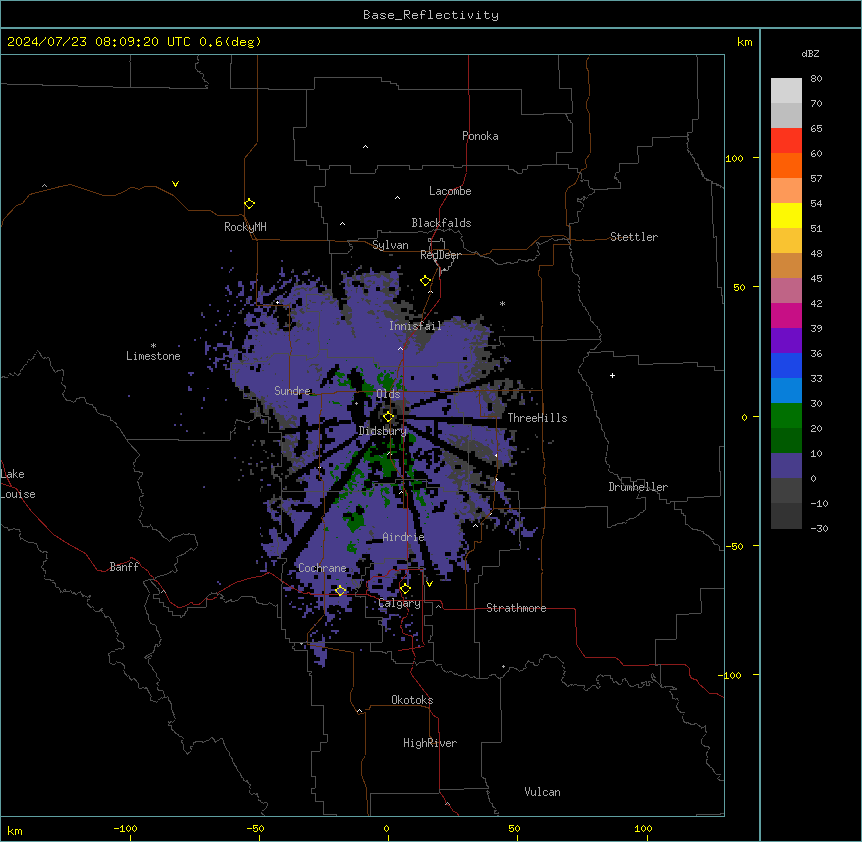Click the -30 value on the dBZ legend
Viewport: 862px width, 842px height.
point(819,529)
